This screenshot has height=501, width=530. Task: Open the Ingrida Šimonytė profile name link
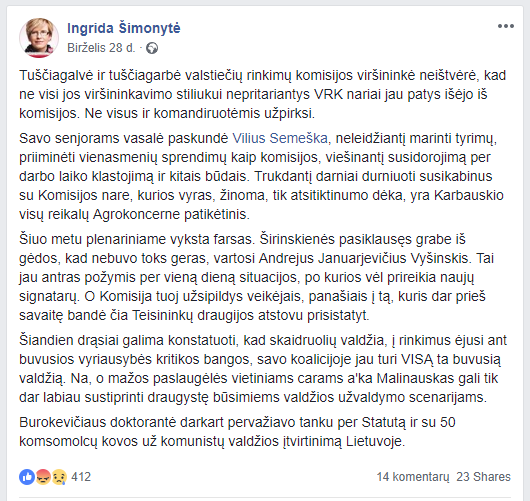coord(124,28)
